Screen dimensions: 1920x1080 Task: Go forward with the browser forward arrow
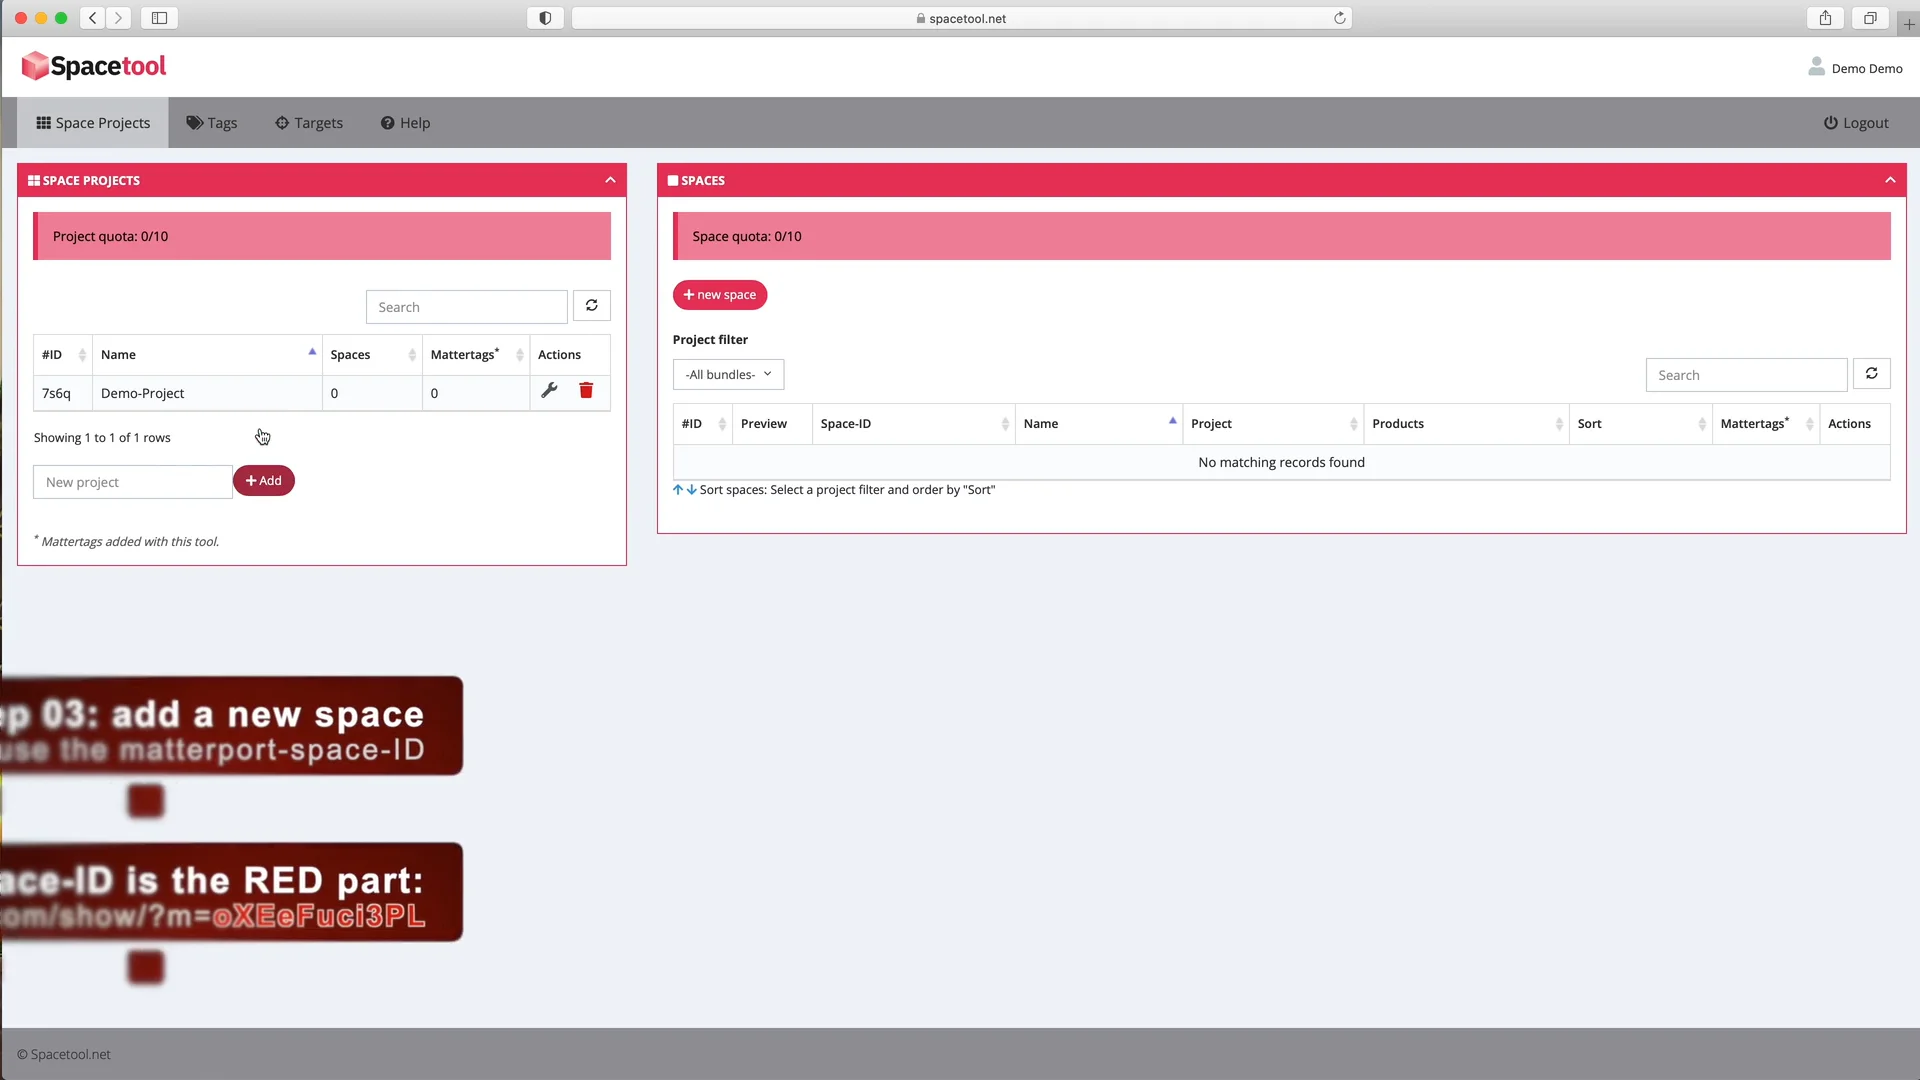(x=118, y=18)
